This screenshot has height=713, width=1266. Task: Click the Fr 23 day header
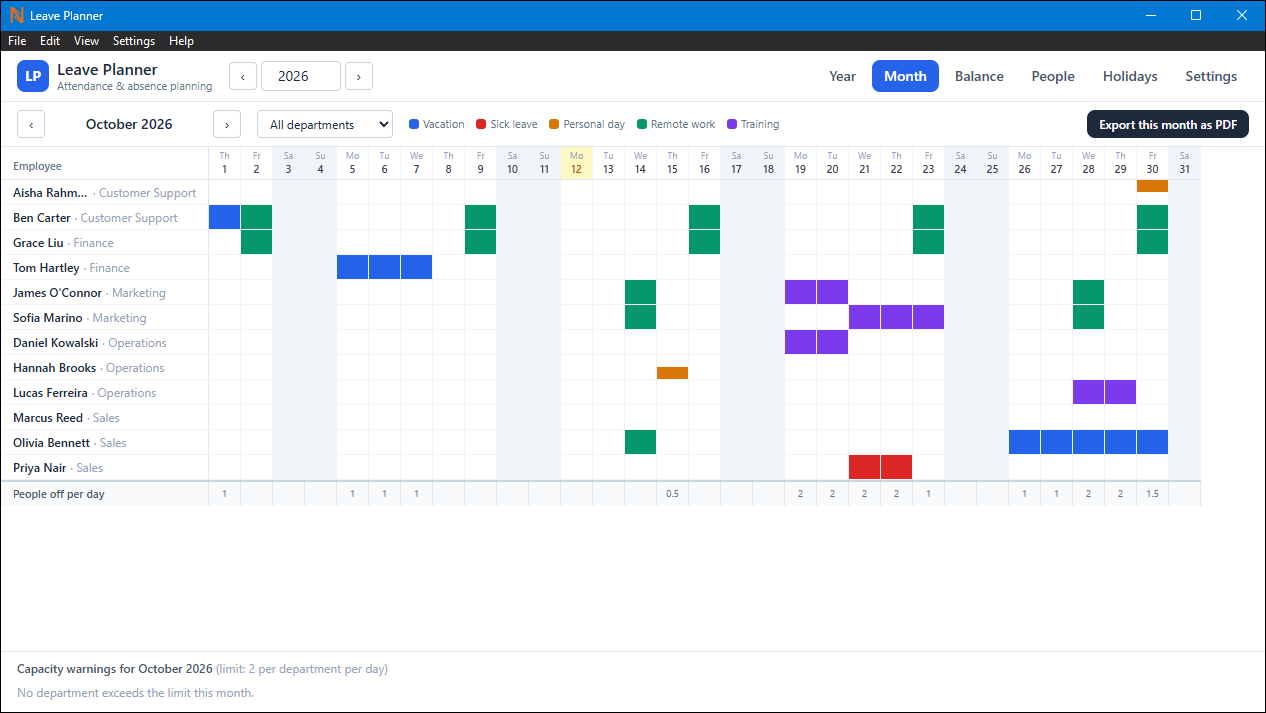929,163
